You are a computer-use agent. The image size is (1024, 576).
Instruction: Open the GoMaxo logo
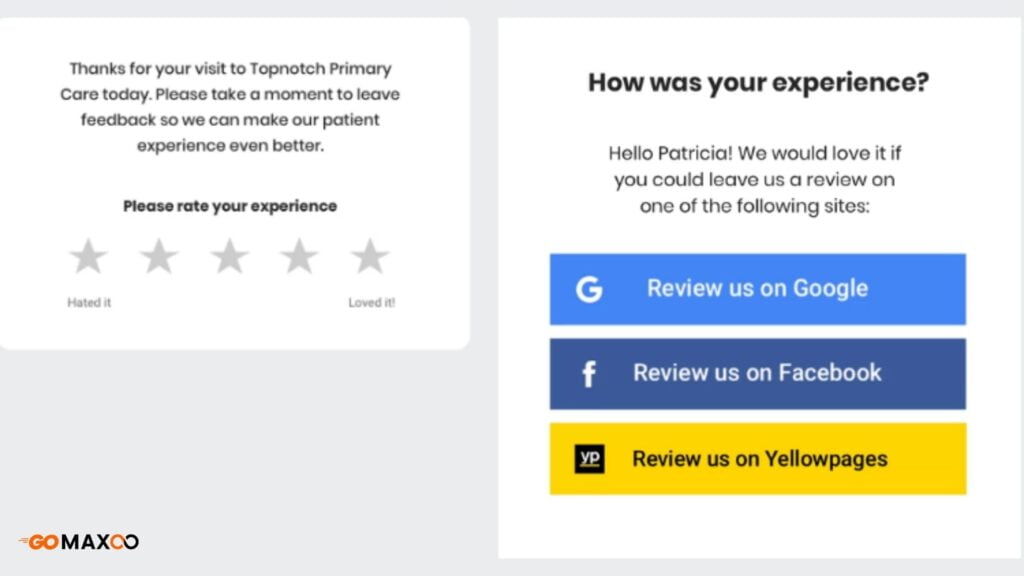pyautogui.click(x=79, y=541)
